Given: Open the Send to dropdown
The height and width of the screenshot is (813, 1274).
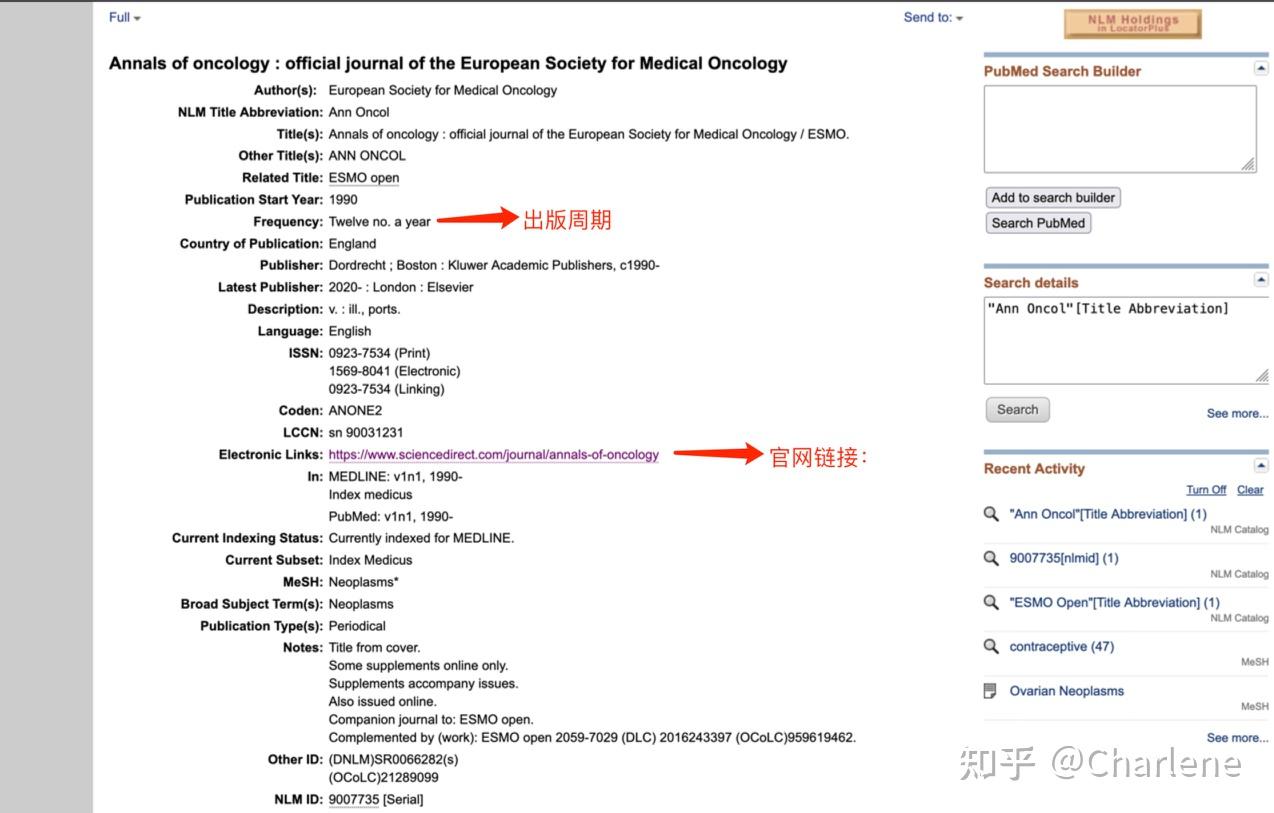Looking at the screenshot, I should pyautogui.click(x=932, y=17).
